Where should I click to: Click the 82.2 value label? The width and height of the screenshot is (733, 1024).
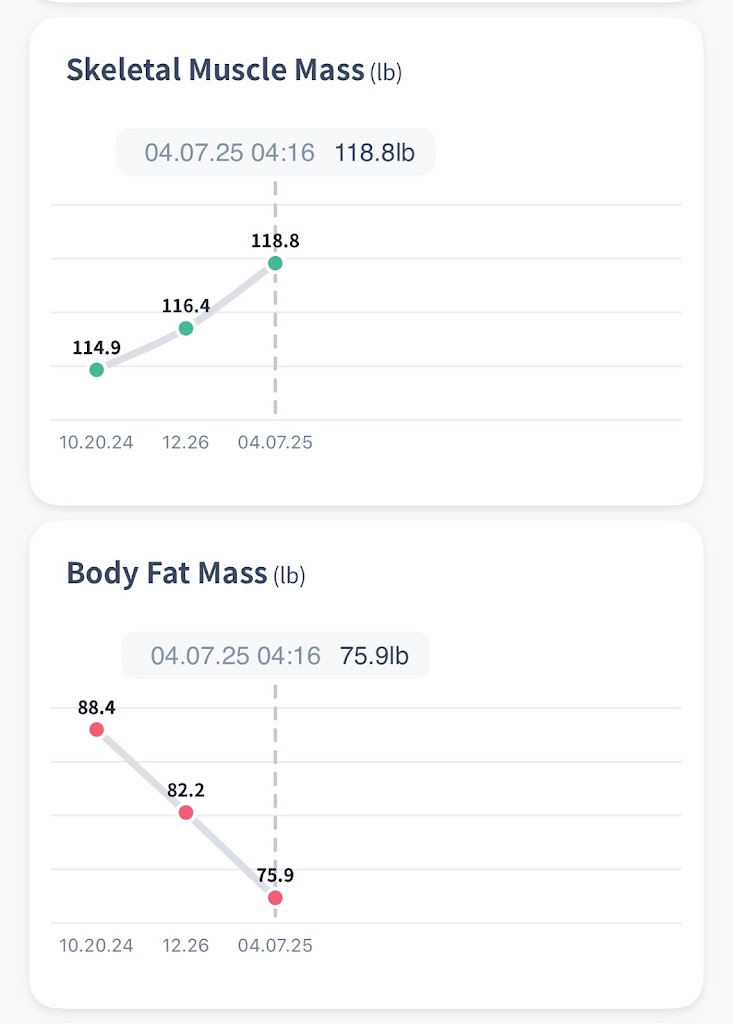pyautogui.click(x=186, y=791)
